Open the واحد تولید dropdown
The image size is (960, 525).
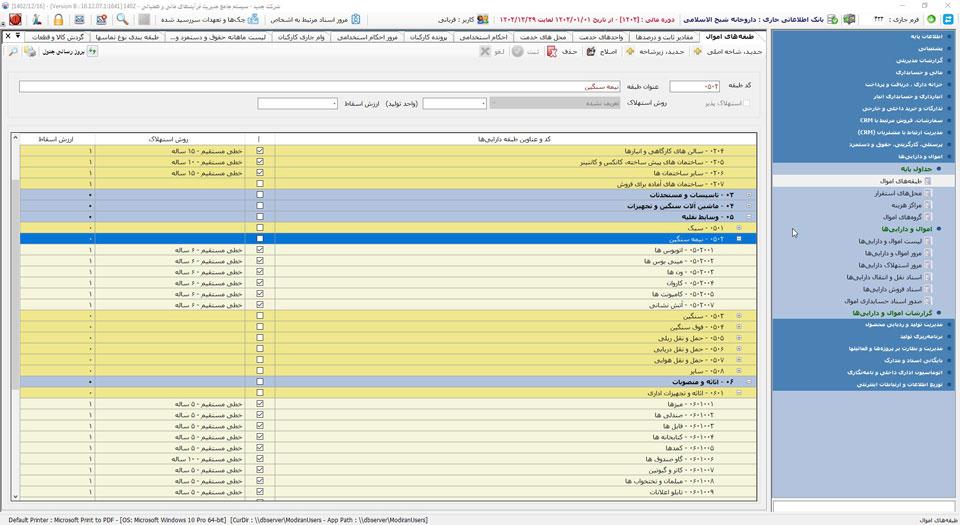coord(454,103)
